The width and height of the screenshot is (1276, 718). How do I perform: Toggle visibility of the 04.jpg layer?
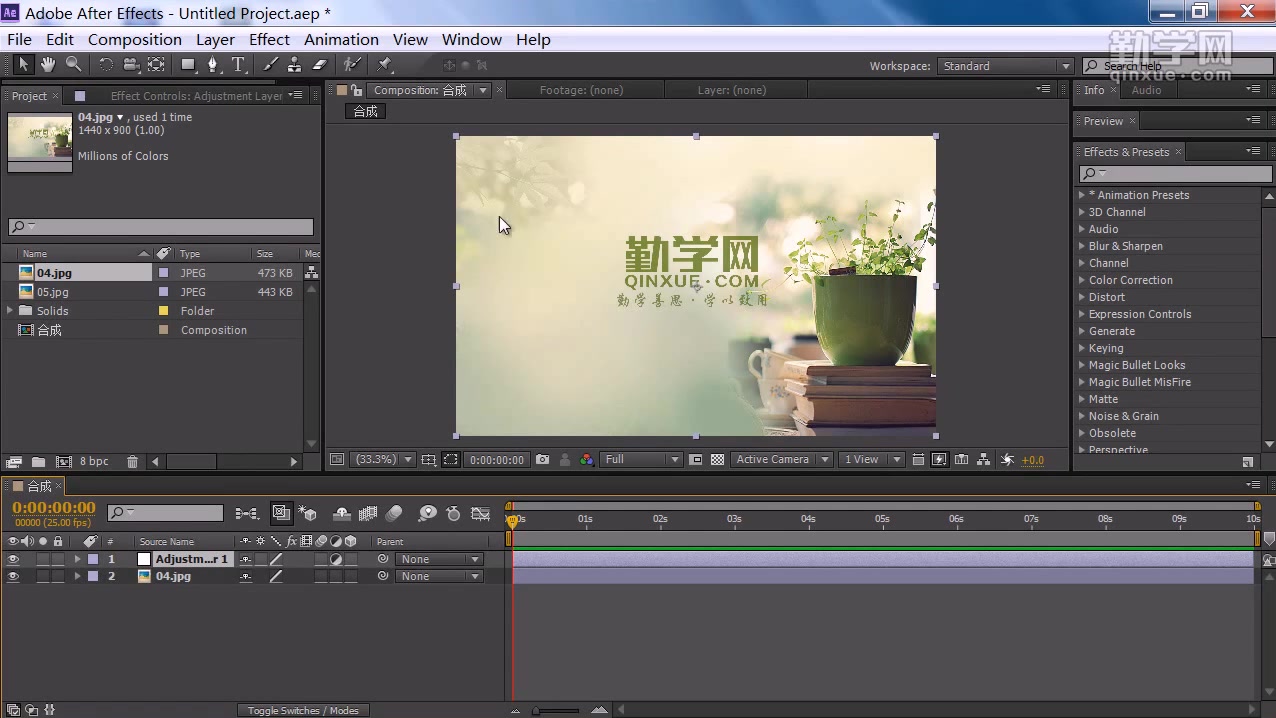[13, 576]
